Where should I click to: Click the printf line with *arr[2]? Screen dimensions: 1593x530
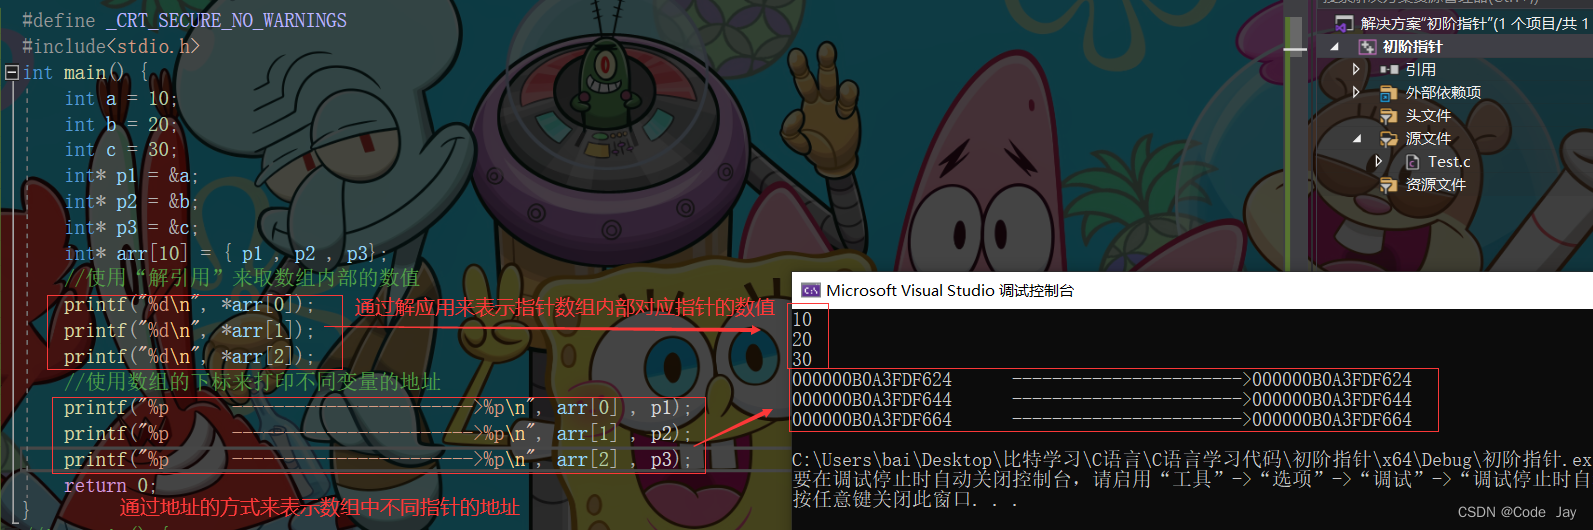coord(189,356)
